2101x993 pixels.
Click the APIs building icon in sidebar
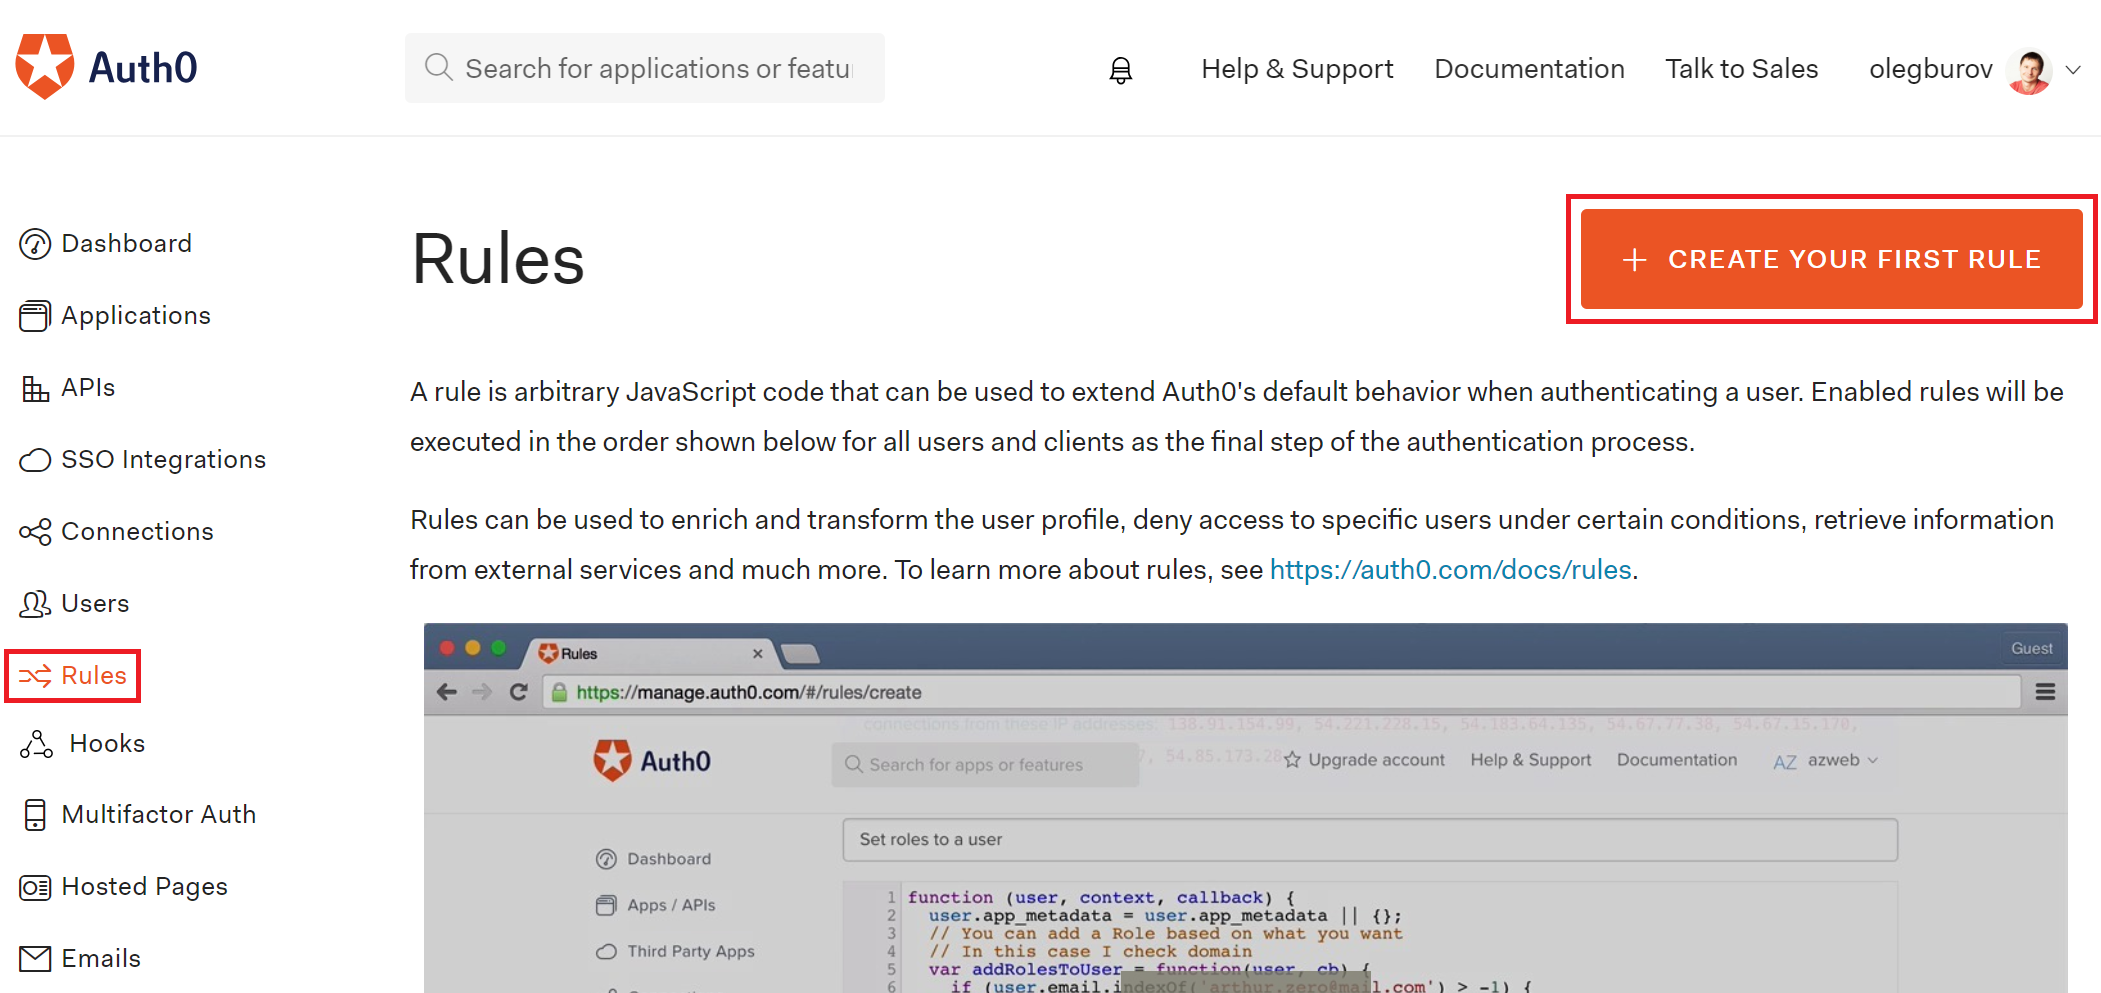click(35, 388)
